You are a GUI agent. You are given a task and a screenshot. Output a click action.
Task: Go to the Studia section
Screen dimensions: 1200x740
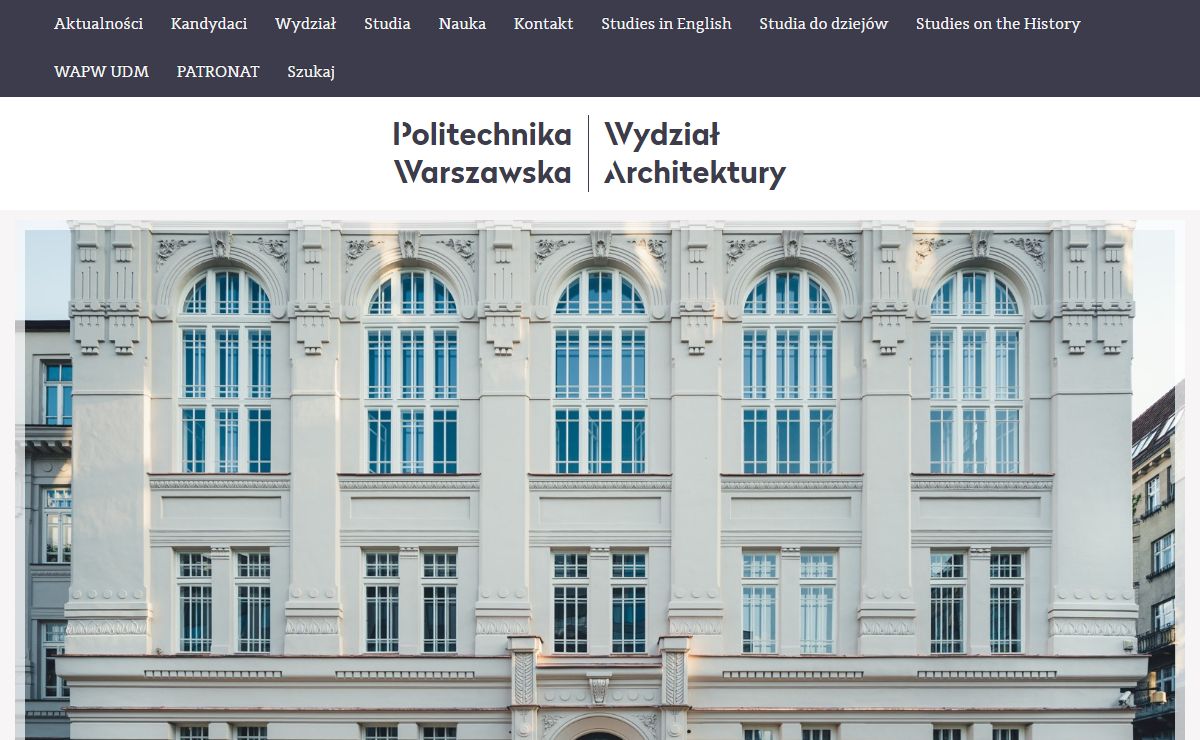point(387,24)
